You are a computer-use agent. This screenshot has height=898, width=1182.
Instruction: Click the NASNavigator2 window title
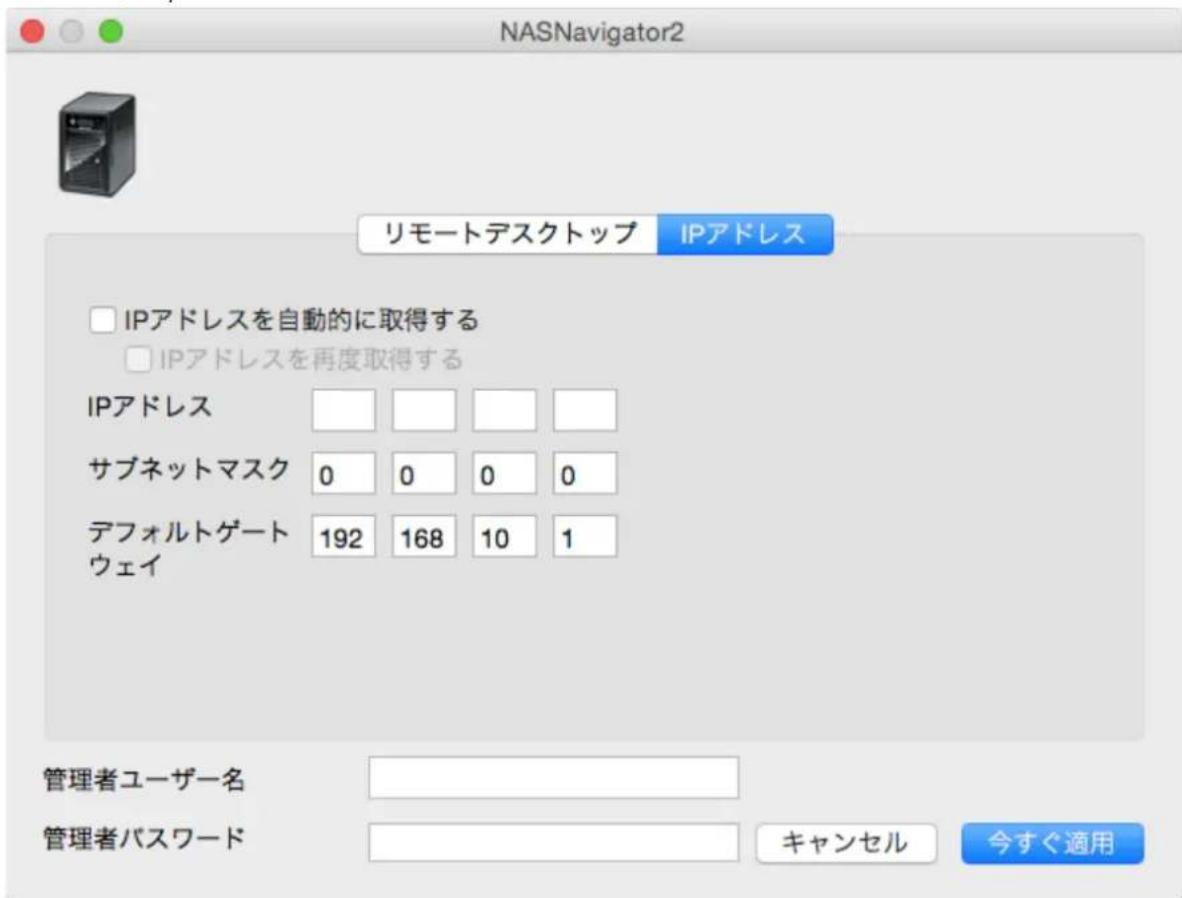[592, 32]
